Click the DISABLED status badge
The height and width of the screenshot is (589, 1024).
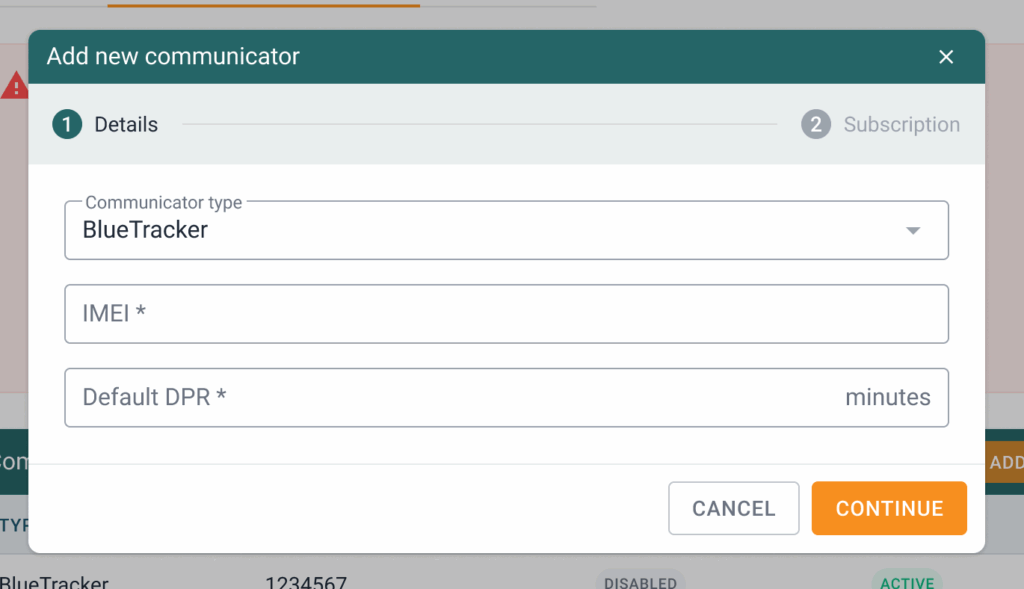pyautogui.click(x=640, y=582)
